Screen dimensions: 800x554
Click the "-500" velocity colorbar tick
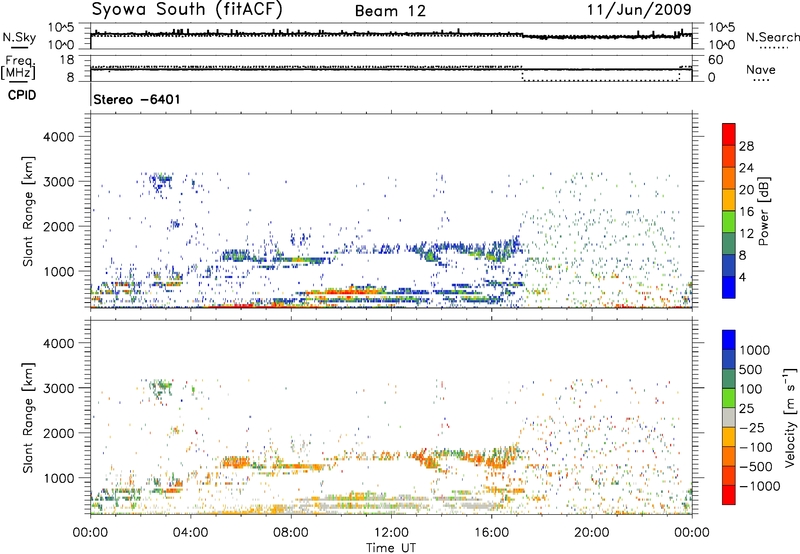point(756,467)
